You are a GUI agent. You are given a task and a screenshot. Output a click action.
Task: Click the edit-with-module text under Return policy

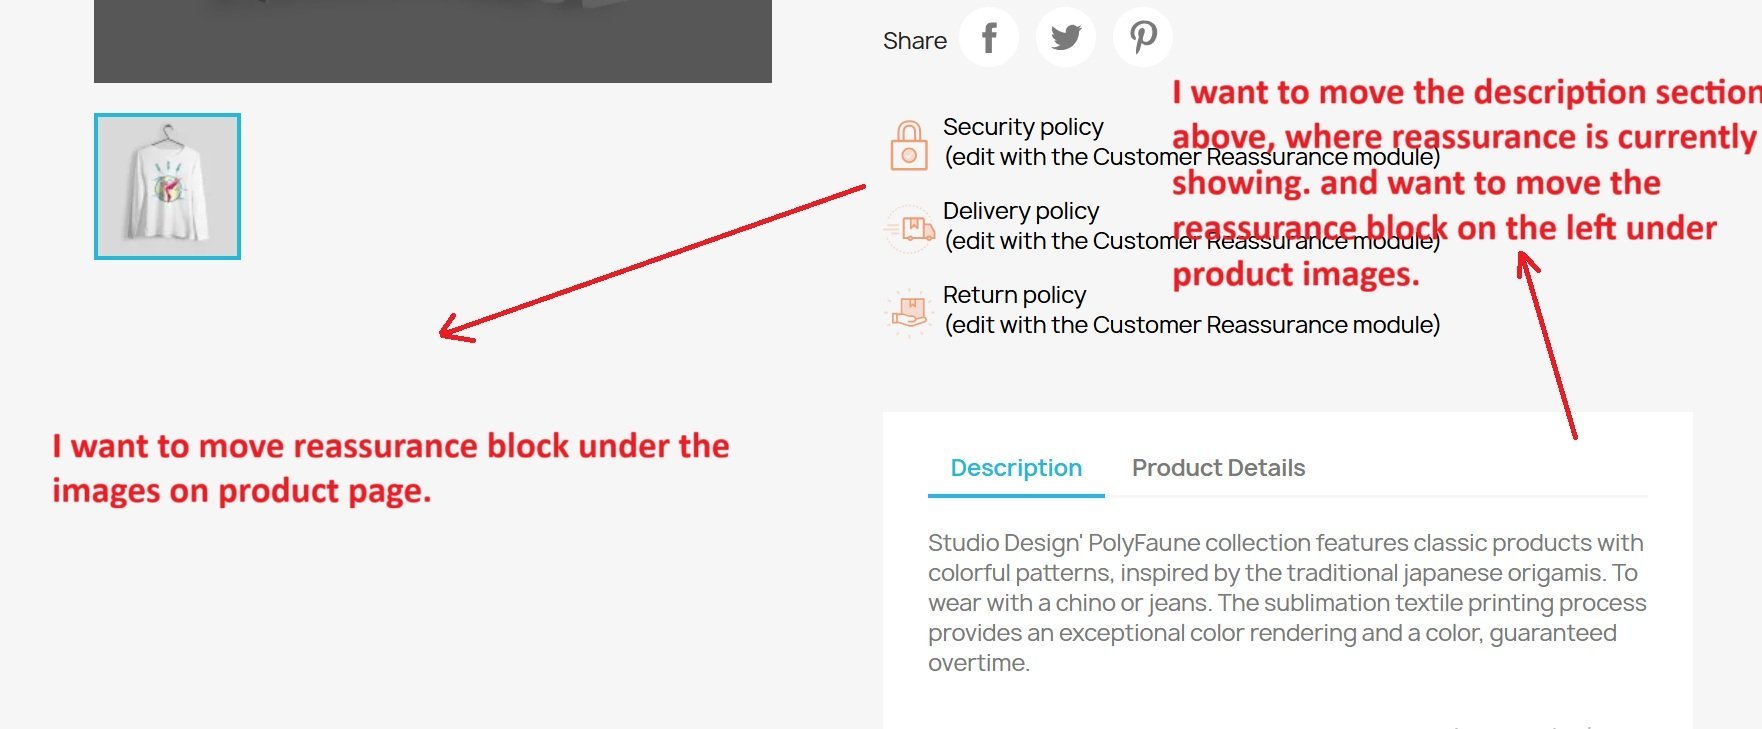point(1192,325)
